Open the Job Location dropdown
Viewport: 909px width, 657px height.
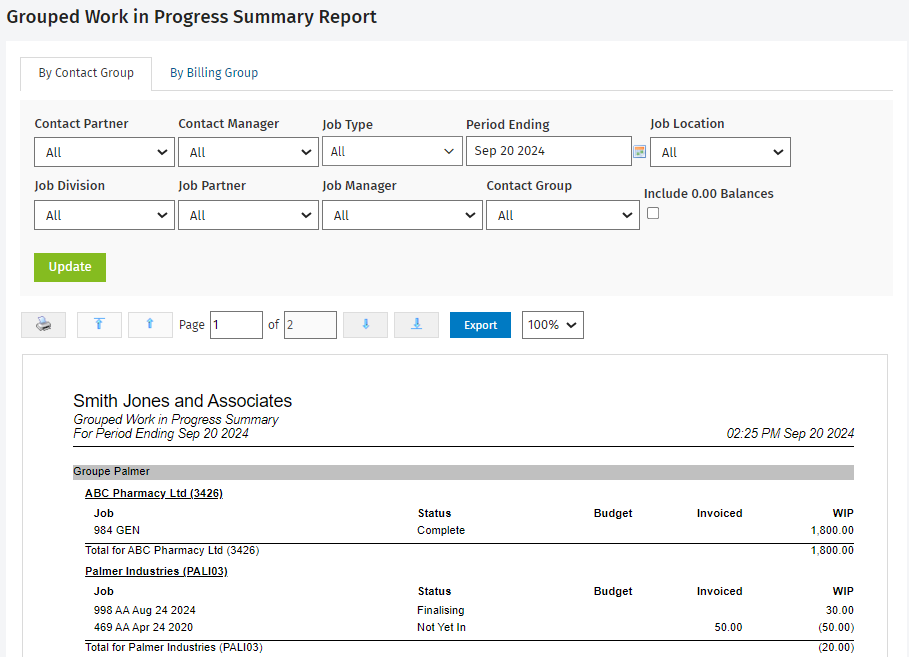[720, 152]
